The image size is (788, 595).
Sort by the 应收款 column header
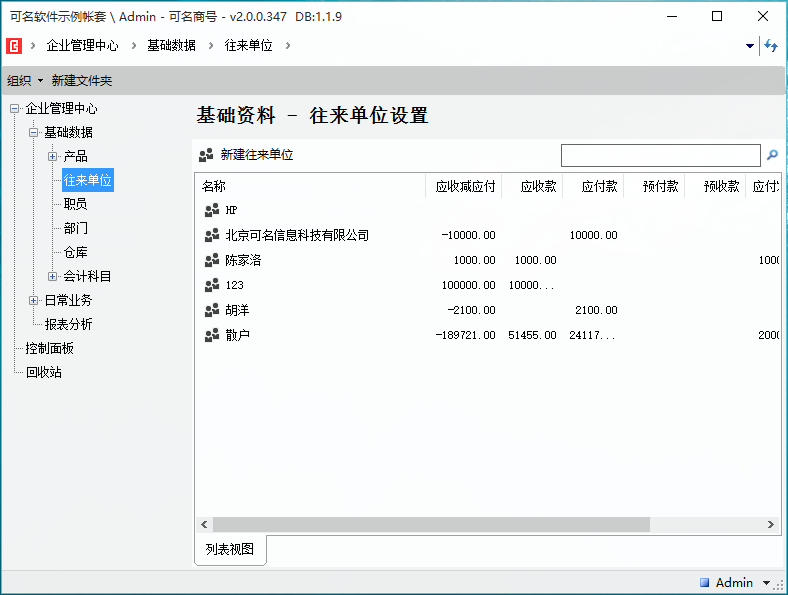(x=532, y=186)
